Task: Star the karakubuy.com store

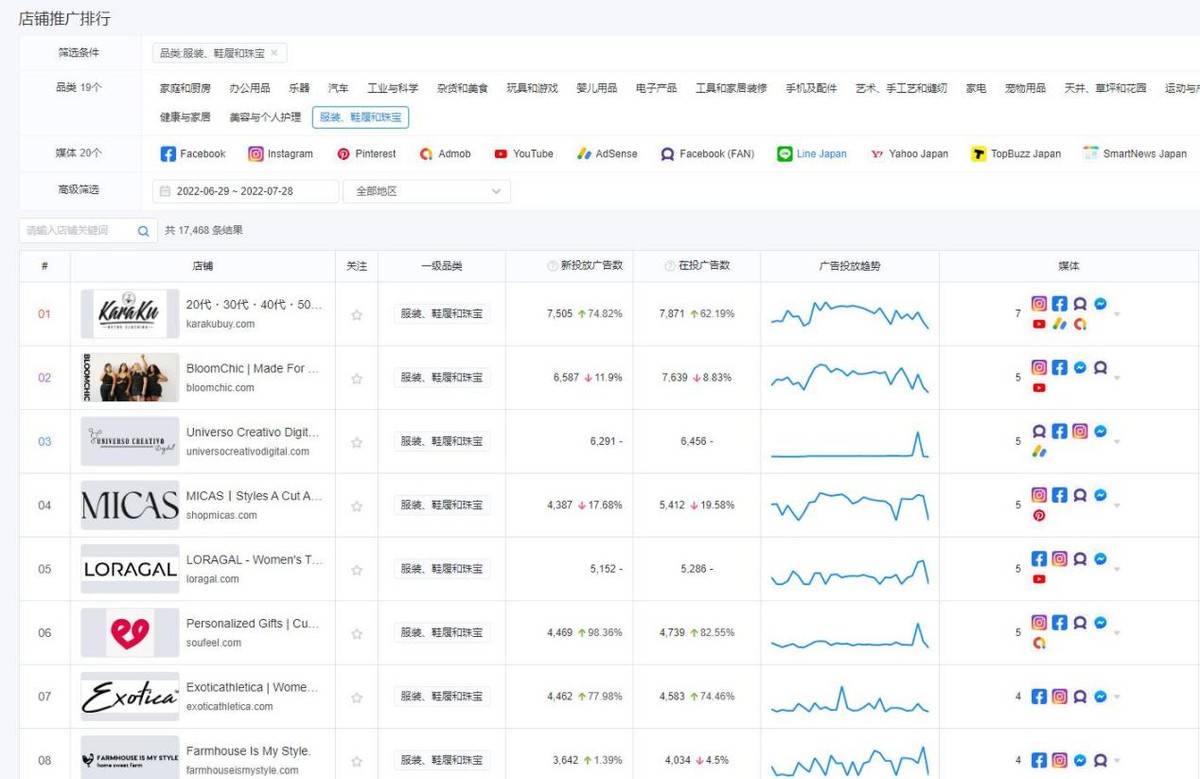Action: point(356,315)
